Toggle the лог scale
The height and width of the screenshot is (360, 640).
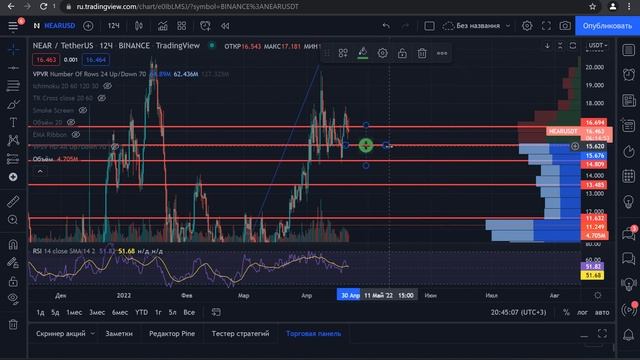pos(582,312)
